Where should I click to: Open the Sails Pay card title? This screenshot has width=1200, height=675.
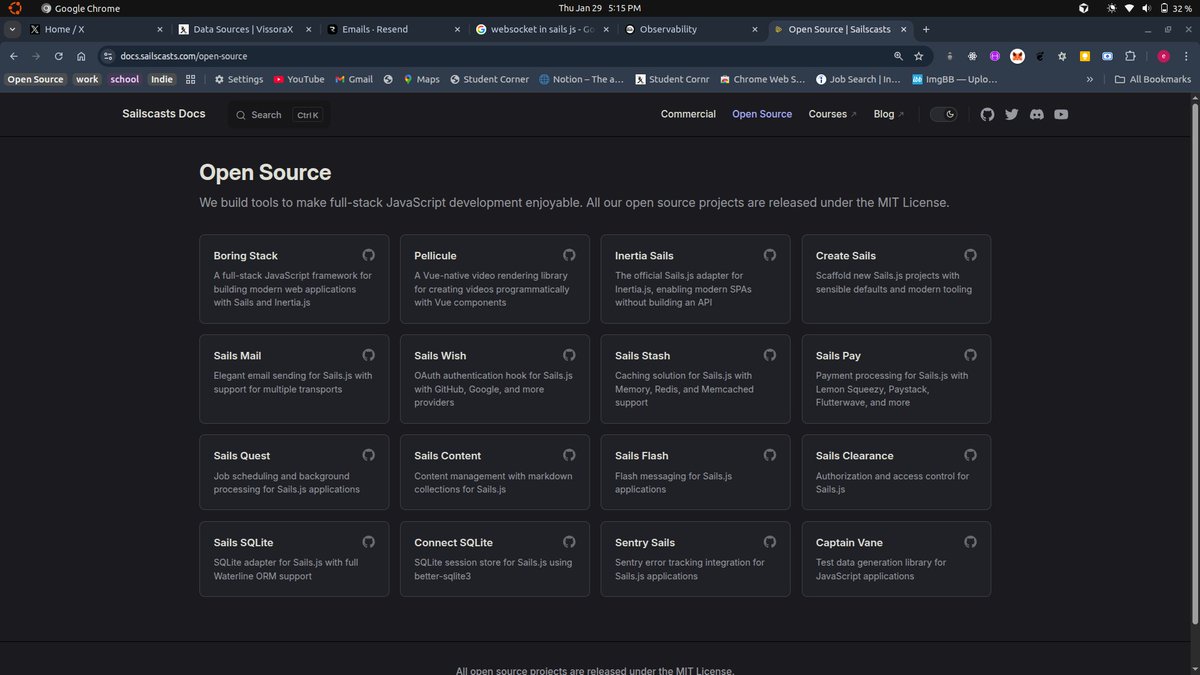tap(838, 356)
